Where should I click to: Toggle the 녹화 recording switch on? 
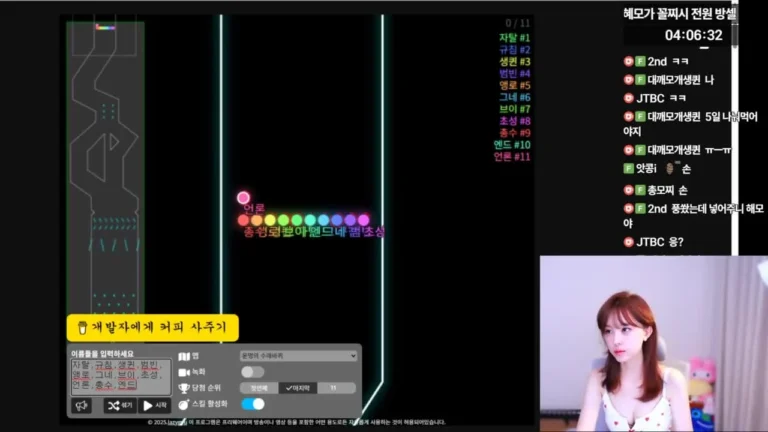pos(253,372)
